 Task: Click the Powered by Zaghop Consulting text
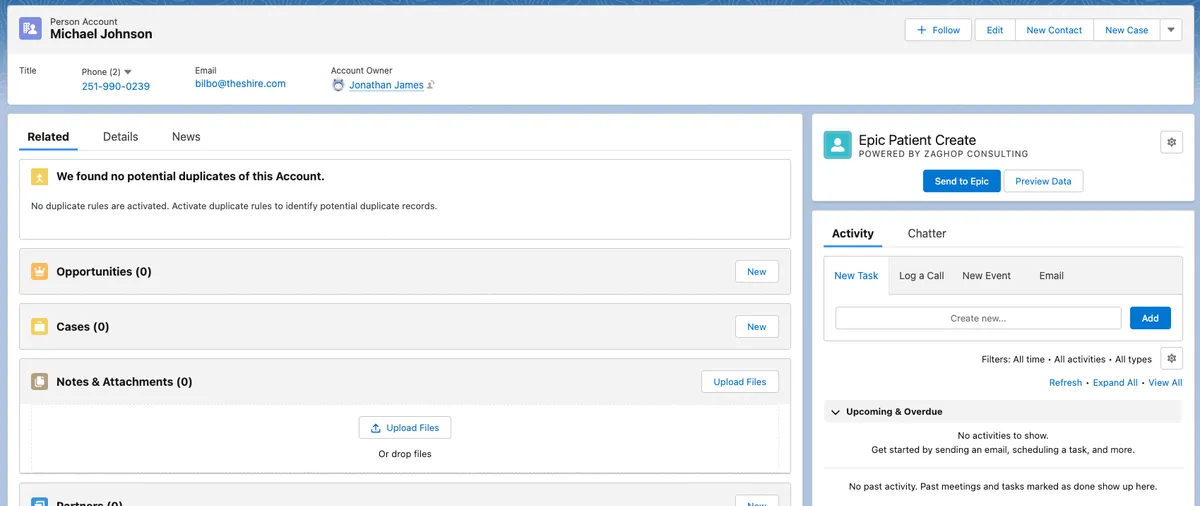(x=943, y=154)
